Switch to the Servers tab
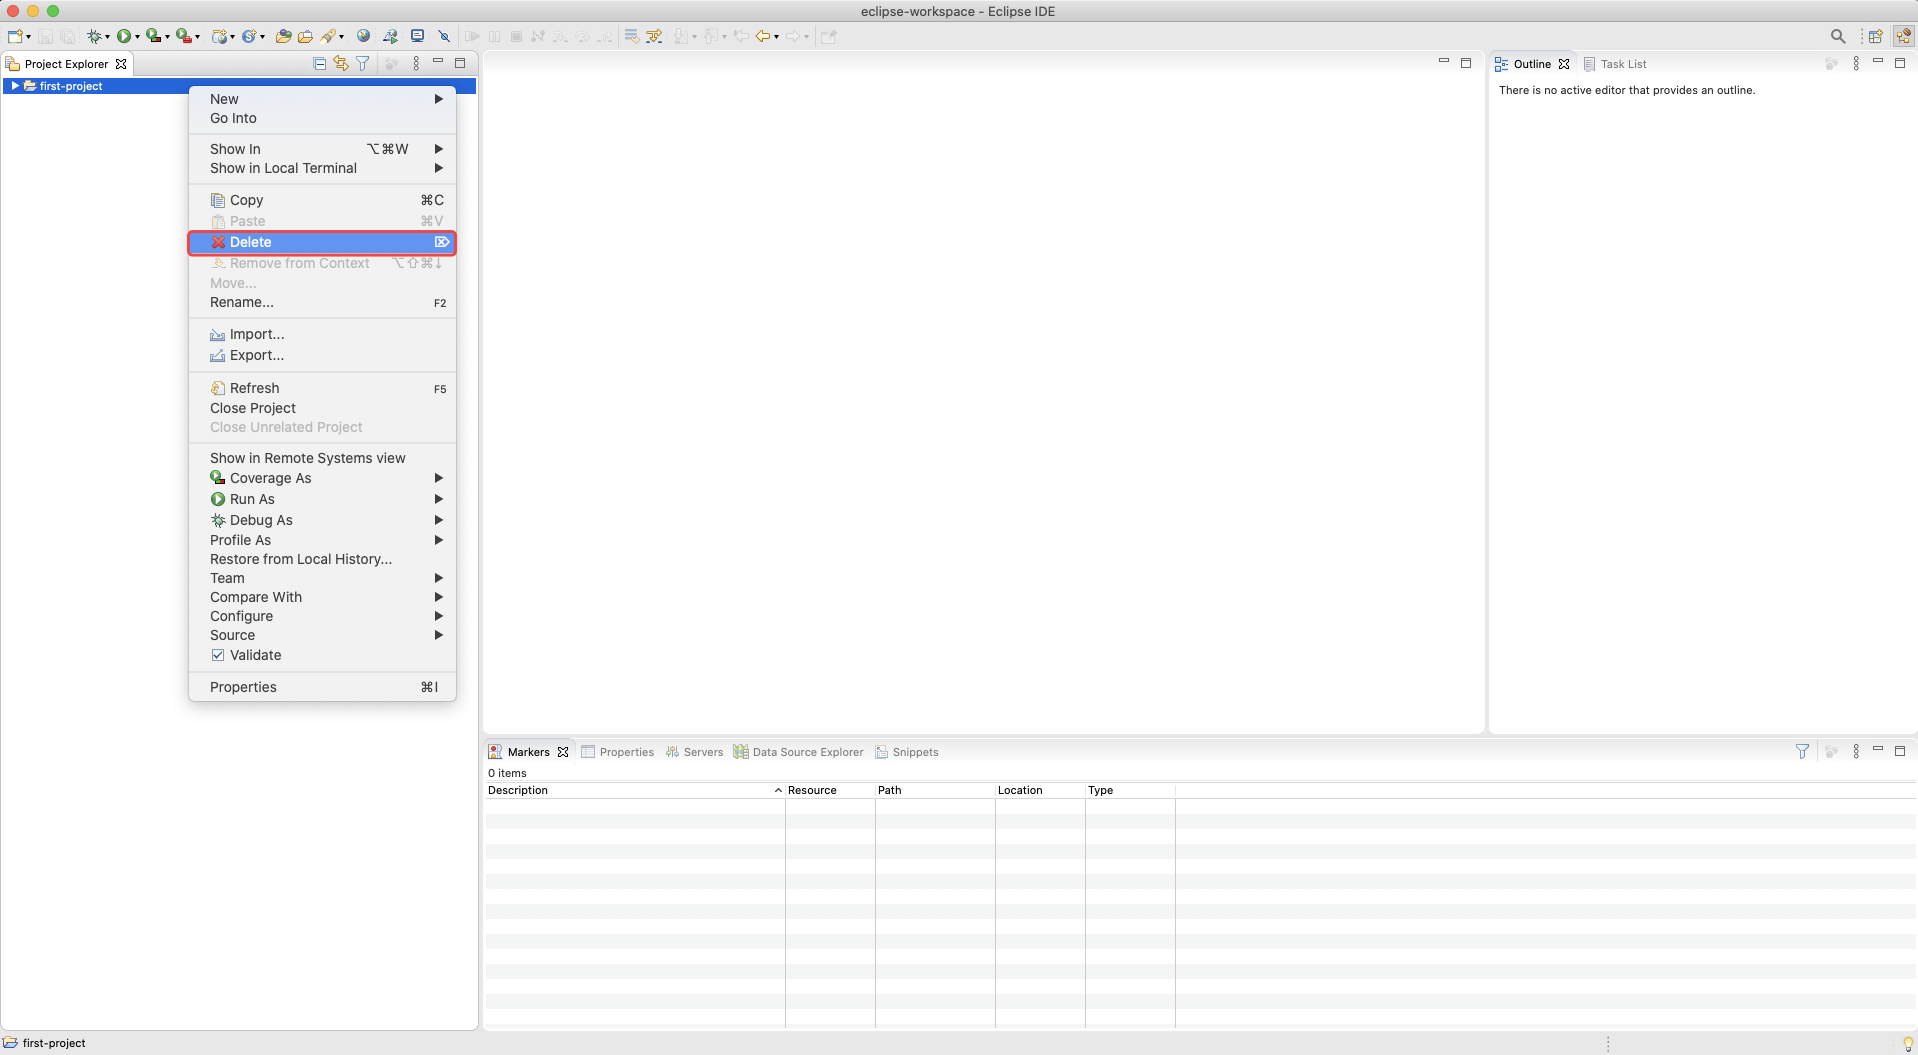Image resolution: width=1918 pixels, height=1055 pixels. point(694,752)
